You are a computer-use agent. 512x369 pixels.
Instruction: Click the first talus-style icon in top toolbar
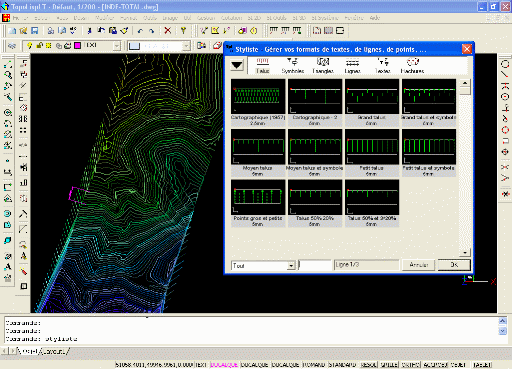coord(273,31)
